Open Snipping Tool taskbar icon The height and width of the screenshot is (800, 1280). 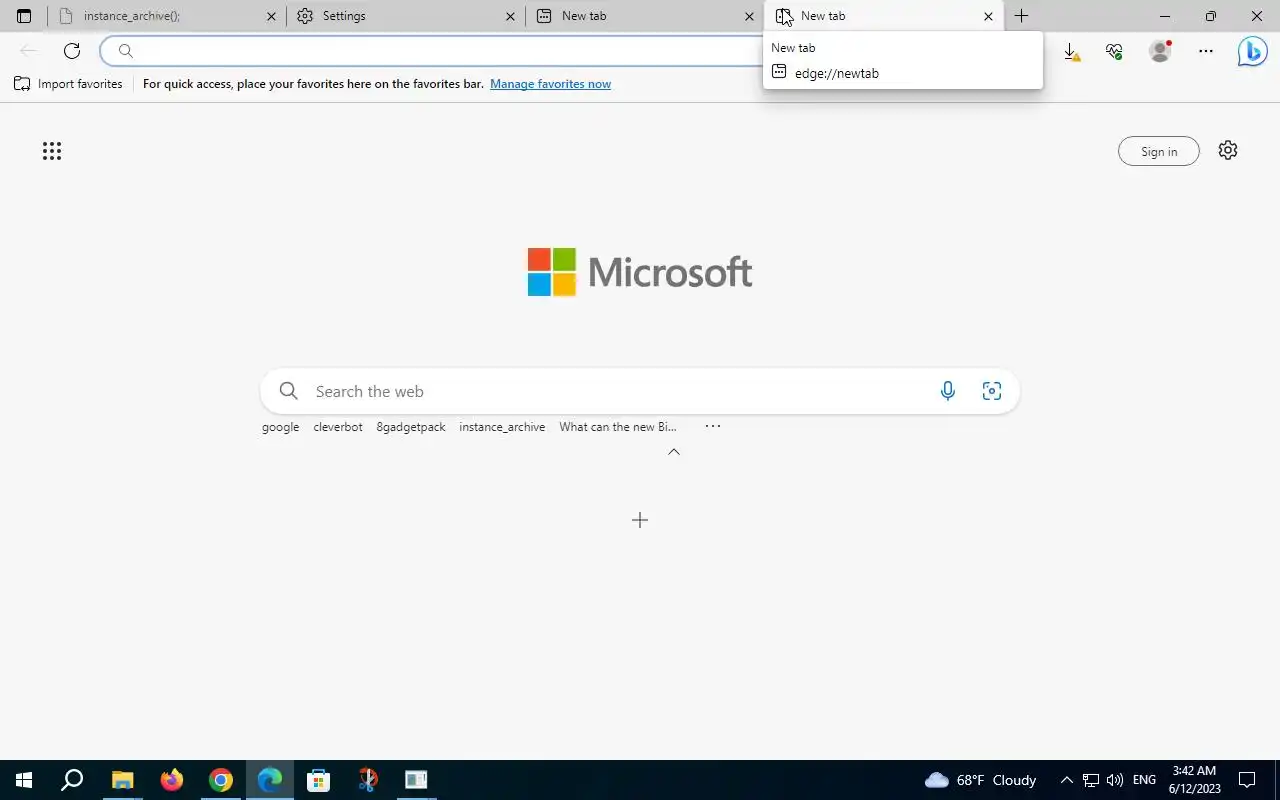[368, 780]
